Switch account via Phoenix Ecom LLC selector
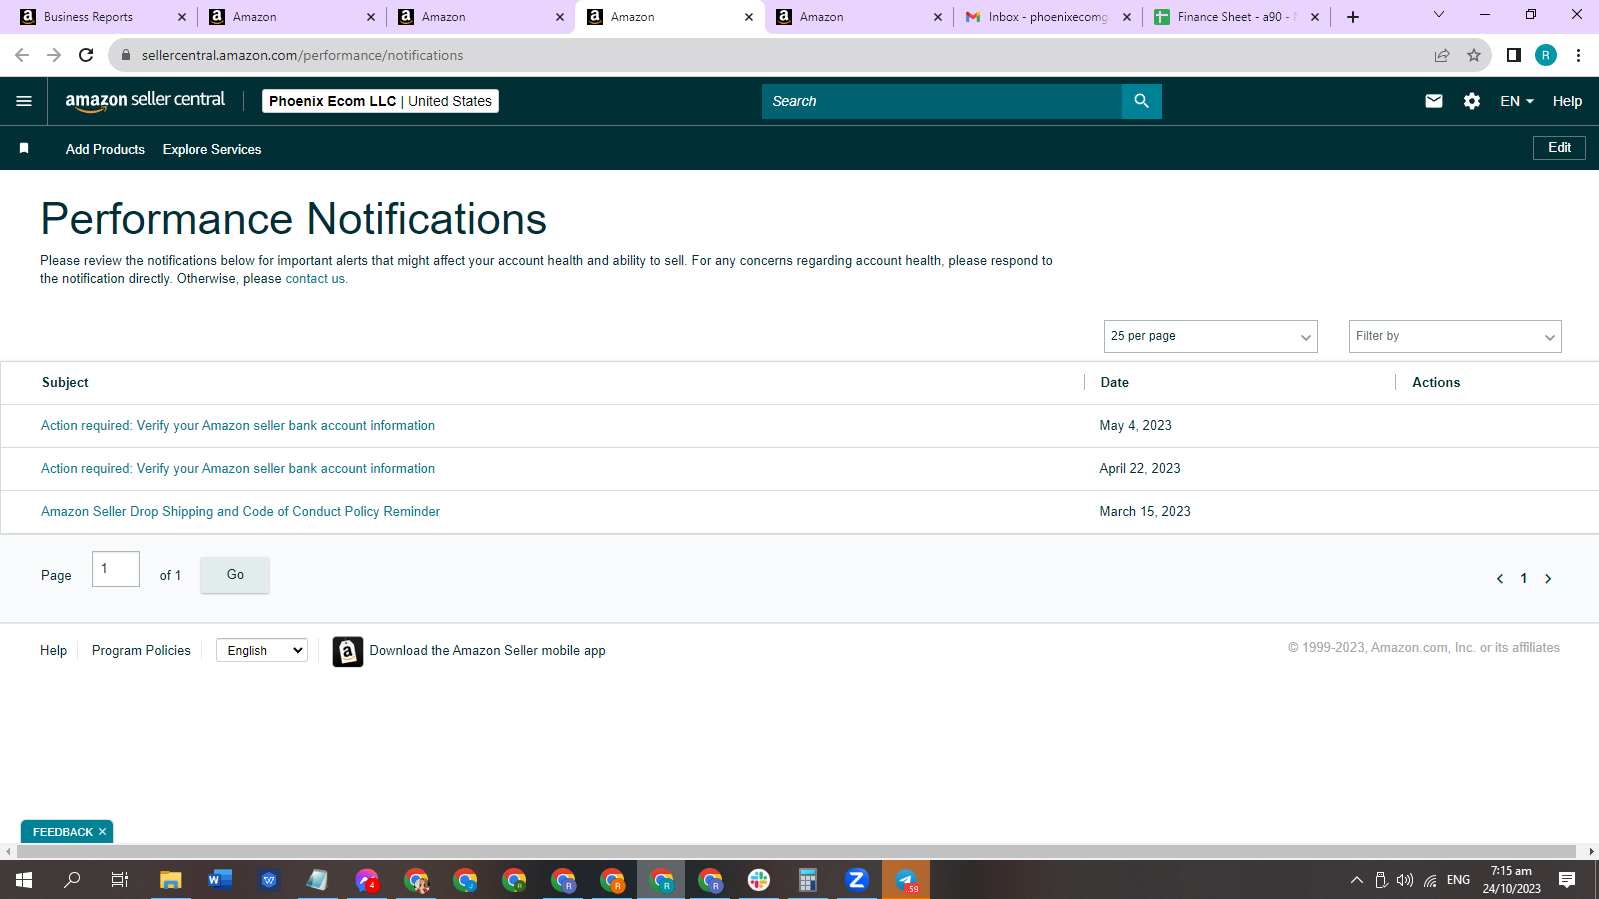The width and height of the screenshot is (1599, 899). point(380,101)
